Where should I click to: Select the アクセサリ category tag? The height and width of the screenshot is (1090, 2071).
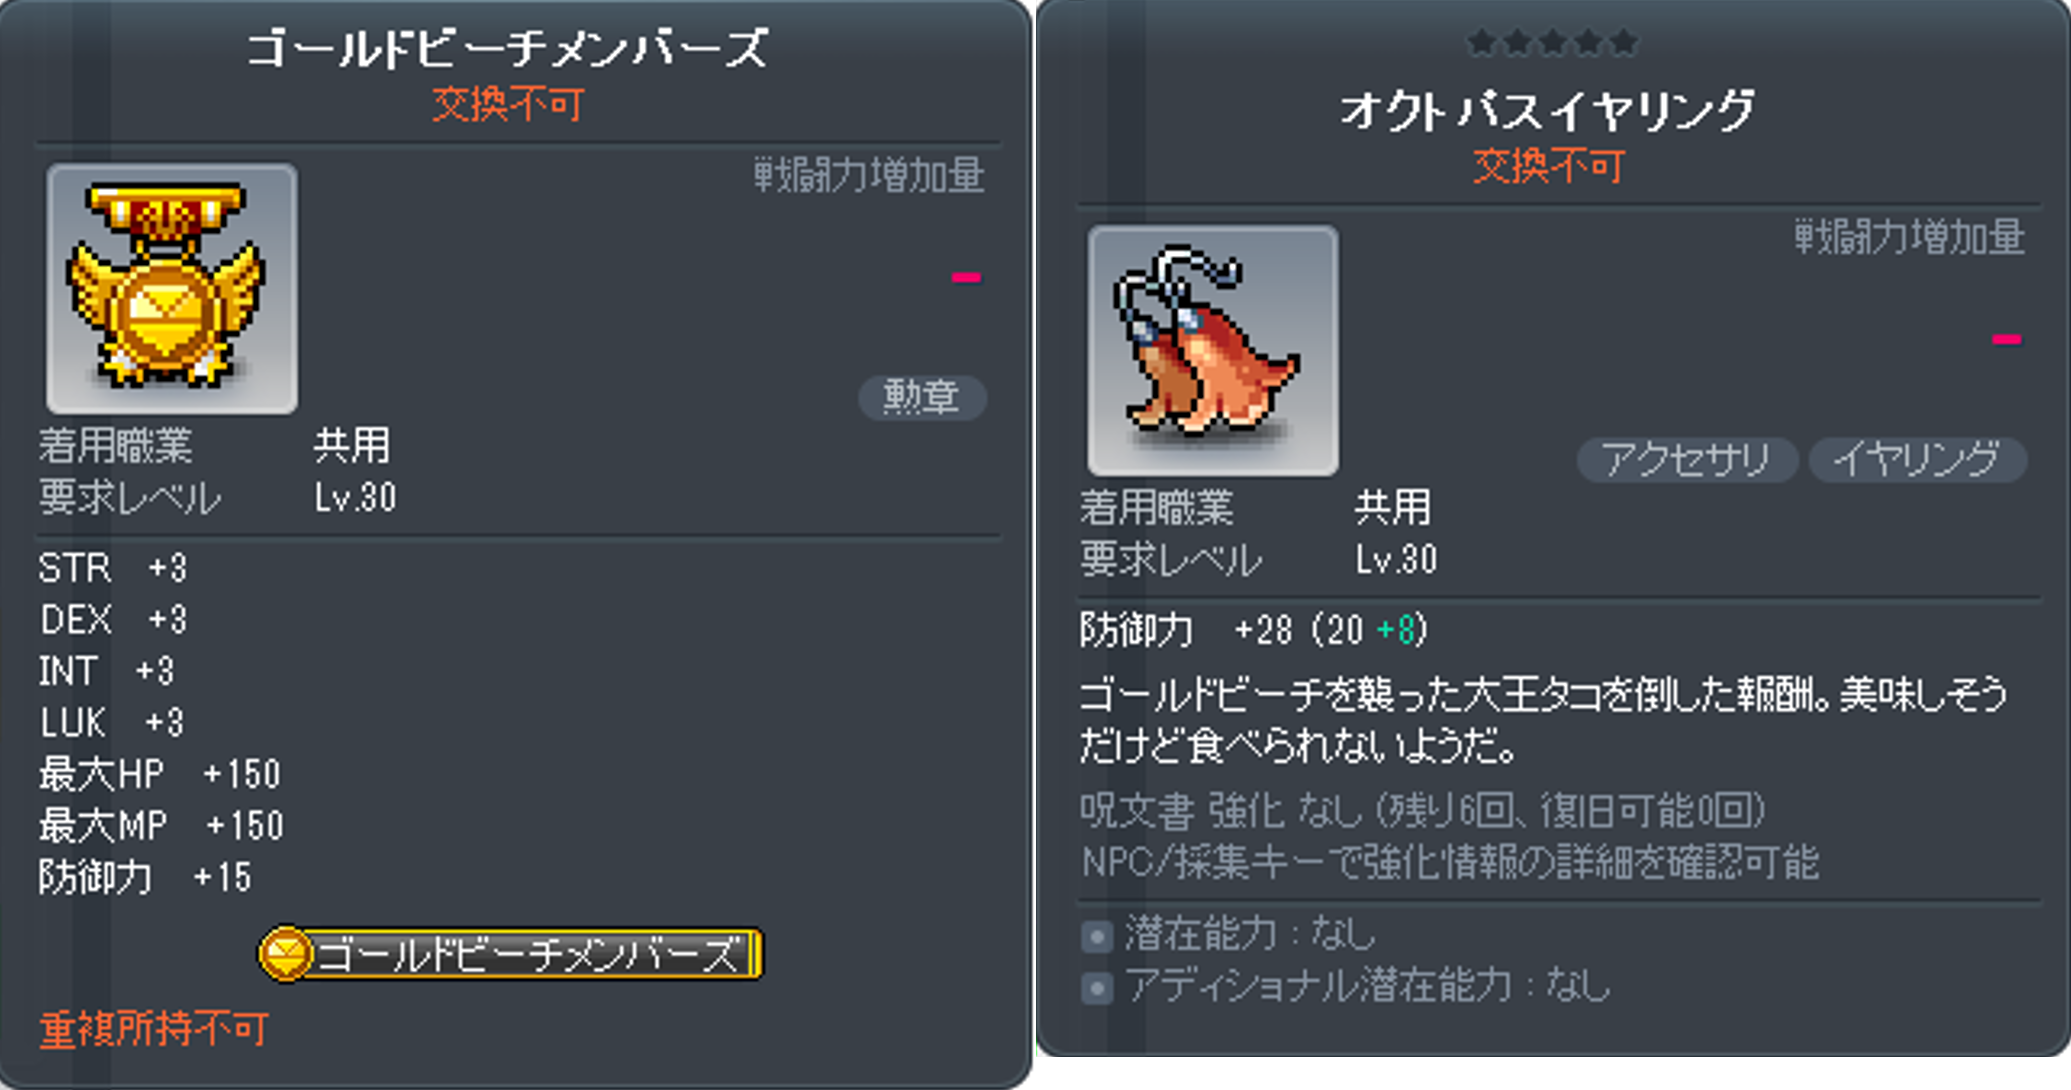[x=1687, y=459]
